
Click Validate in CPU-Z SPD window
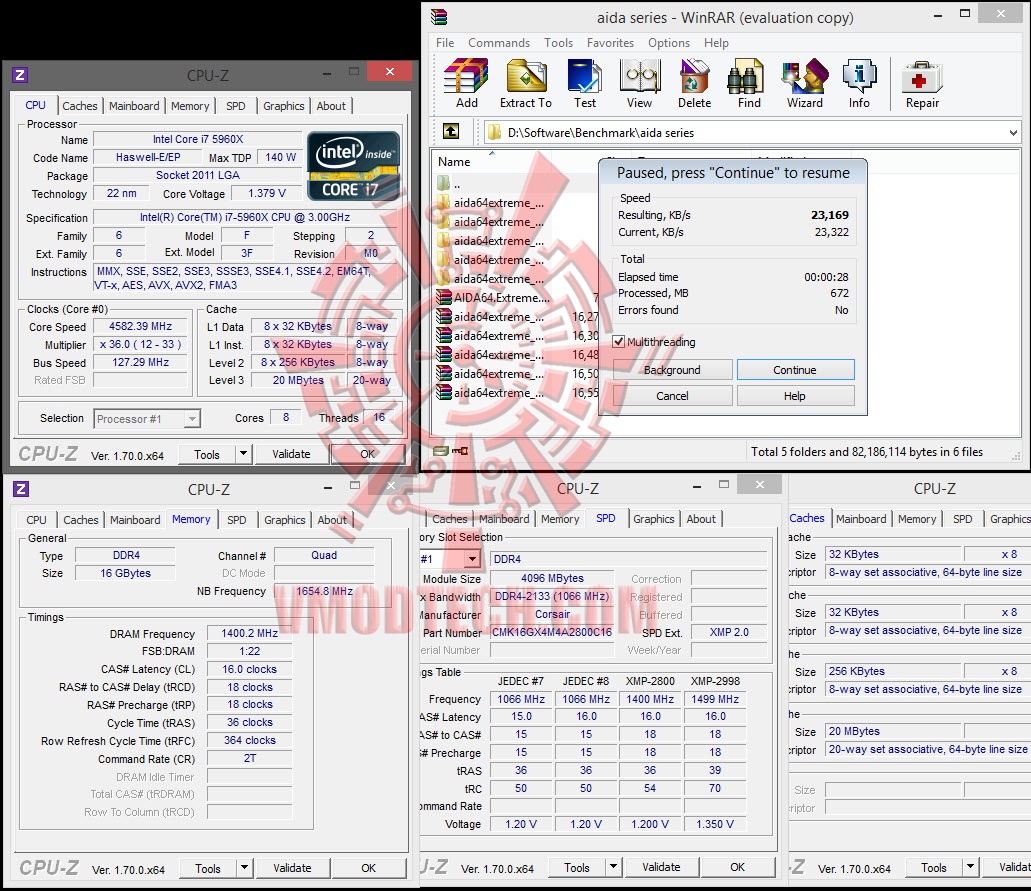(x=661, y=867)
